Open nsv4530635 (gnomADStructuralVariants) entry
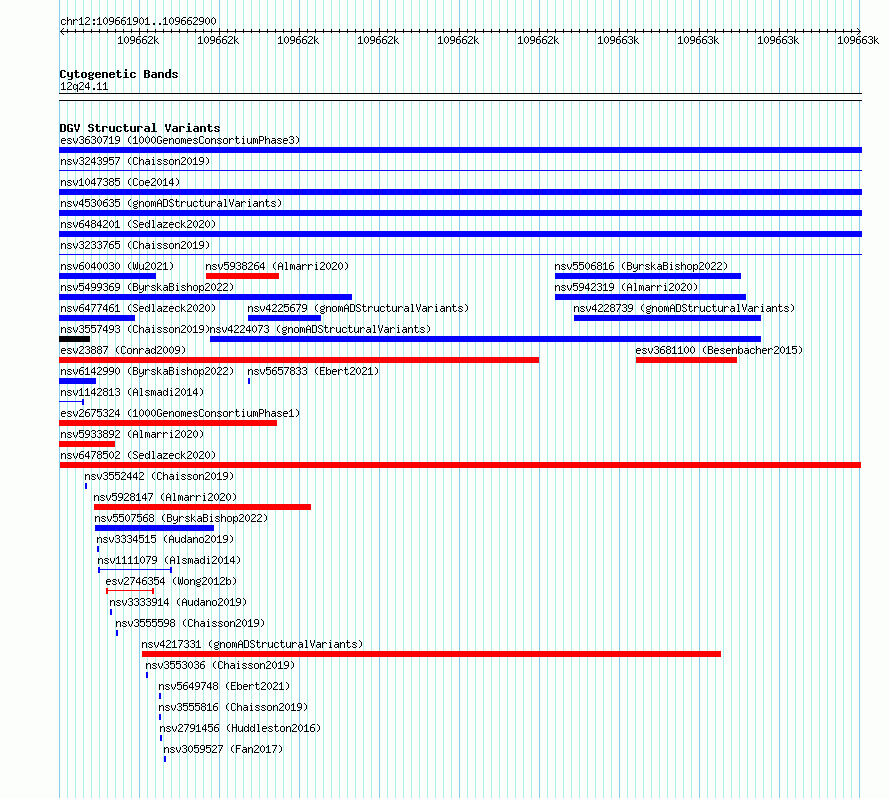Viewport: 890px width, 798px height. [x=171, y=203]
